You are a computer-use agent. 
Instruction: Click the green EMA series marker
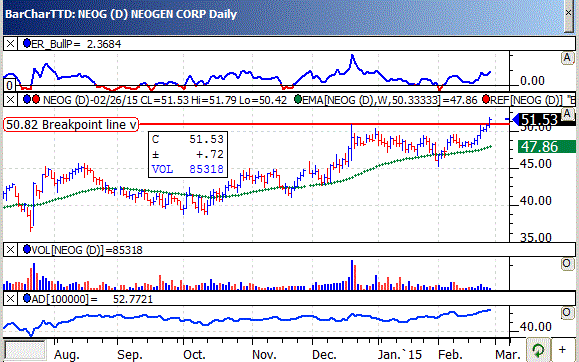[x=298, y=99]
